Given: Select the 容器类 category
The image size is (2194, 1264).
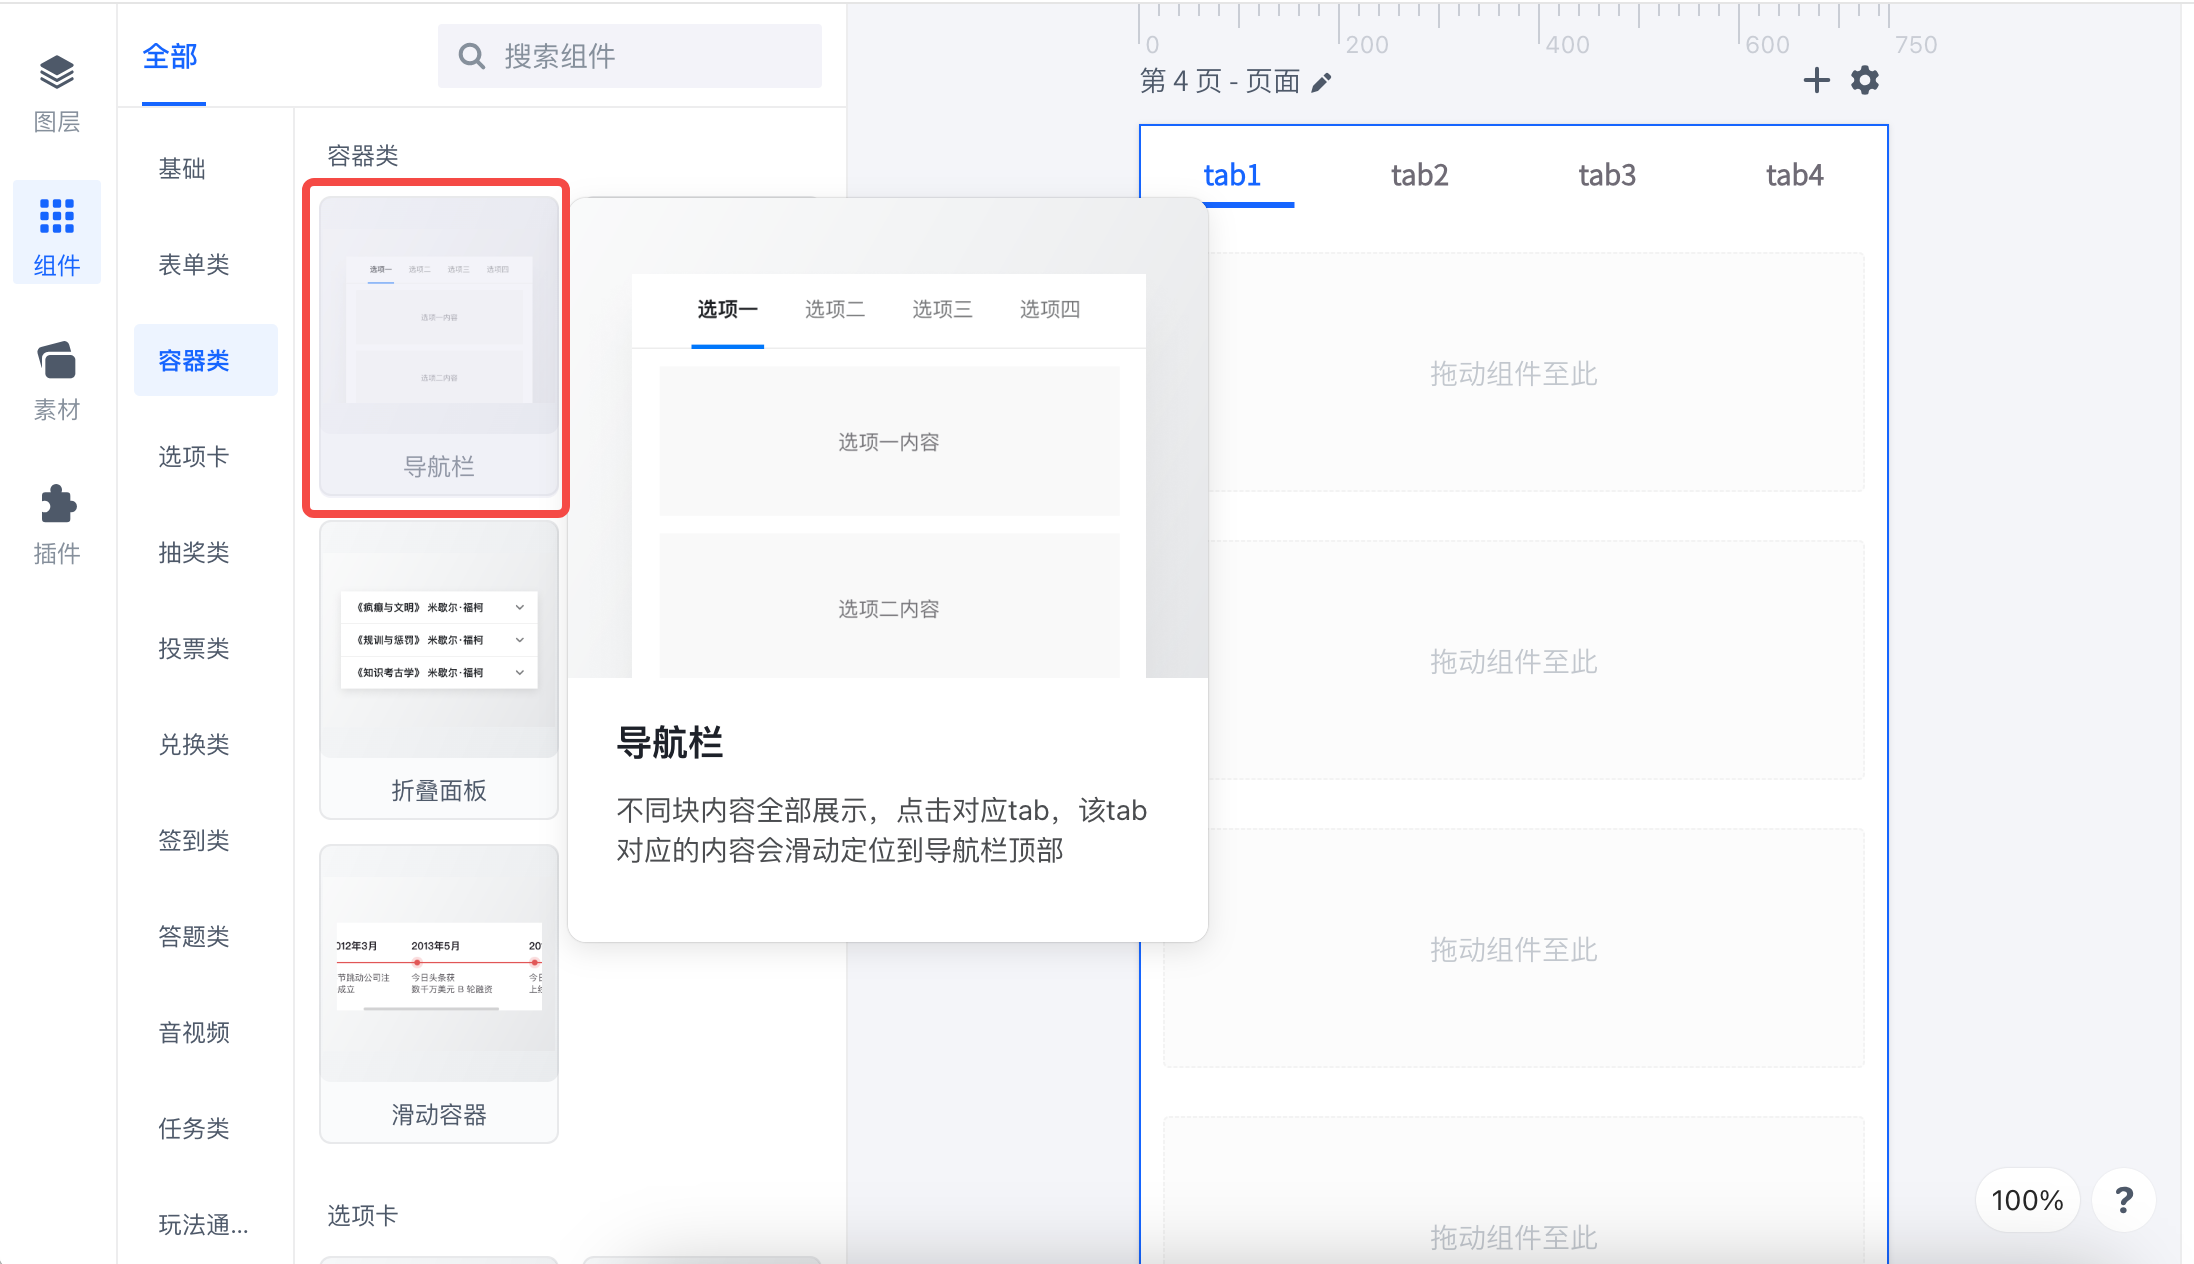Looking at the screenshot, I should [205, 360].
